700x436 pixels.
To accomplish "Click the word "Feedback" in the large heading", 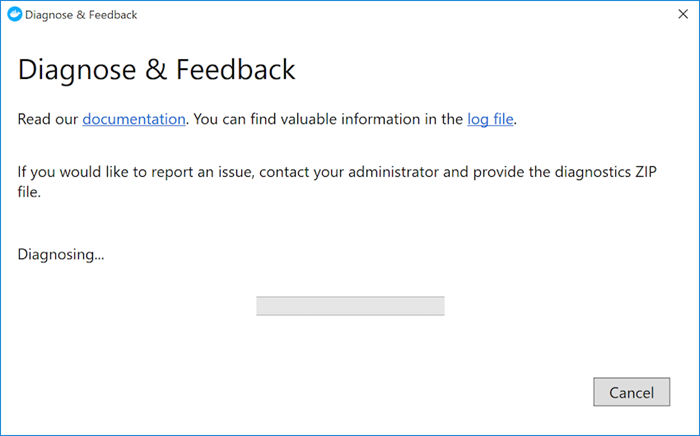I will 236,70.
